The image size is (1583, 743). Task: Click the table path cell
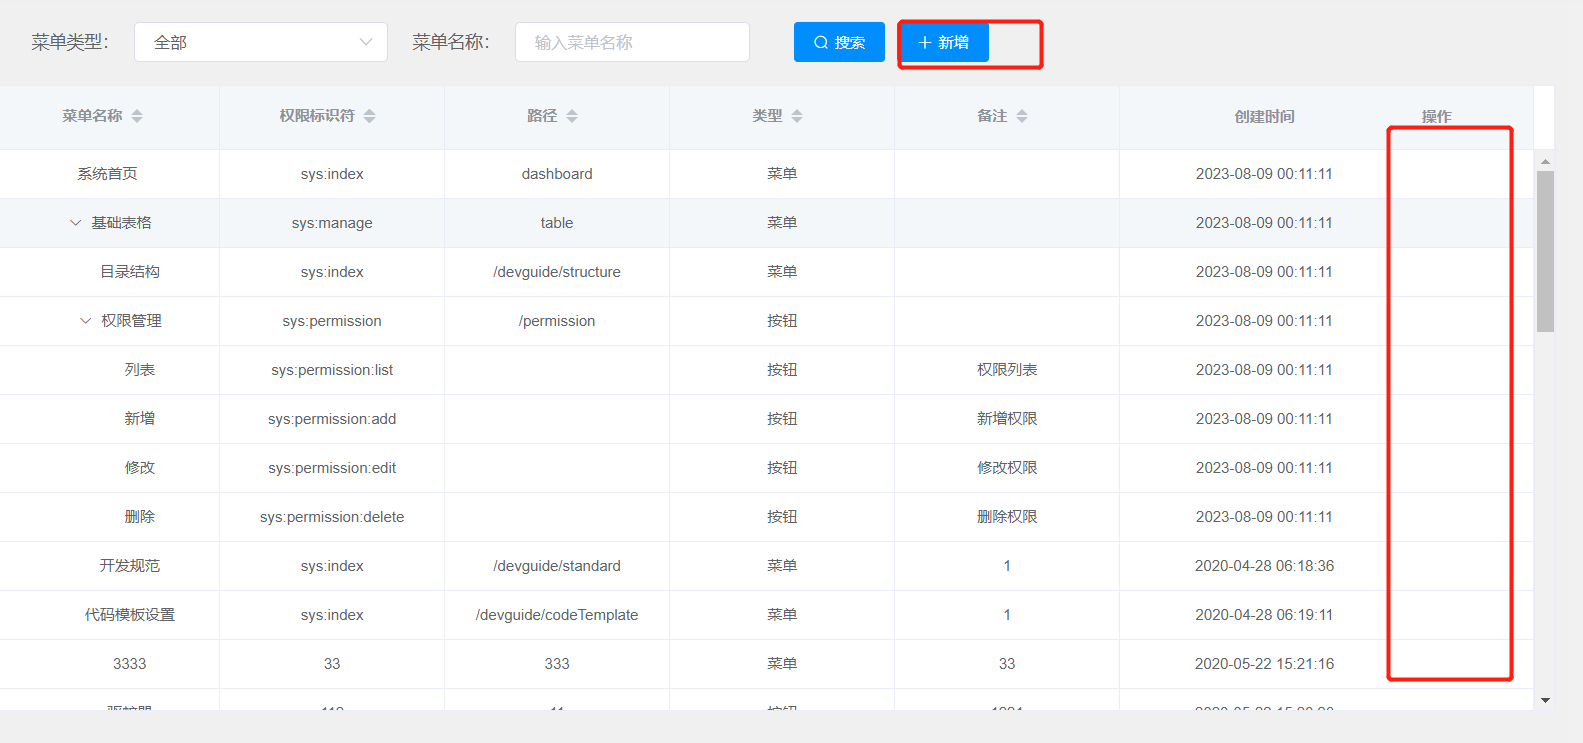click(x=557, y=223)
